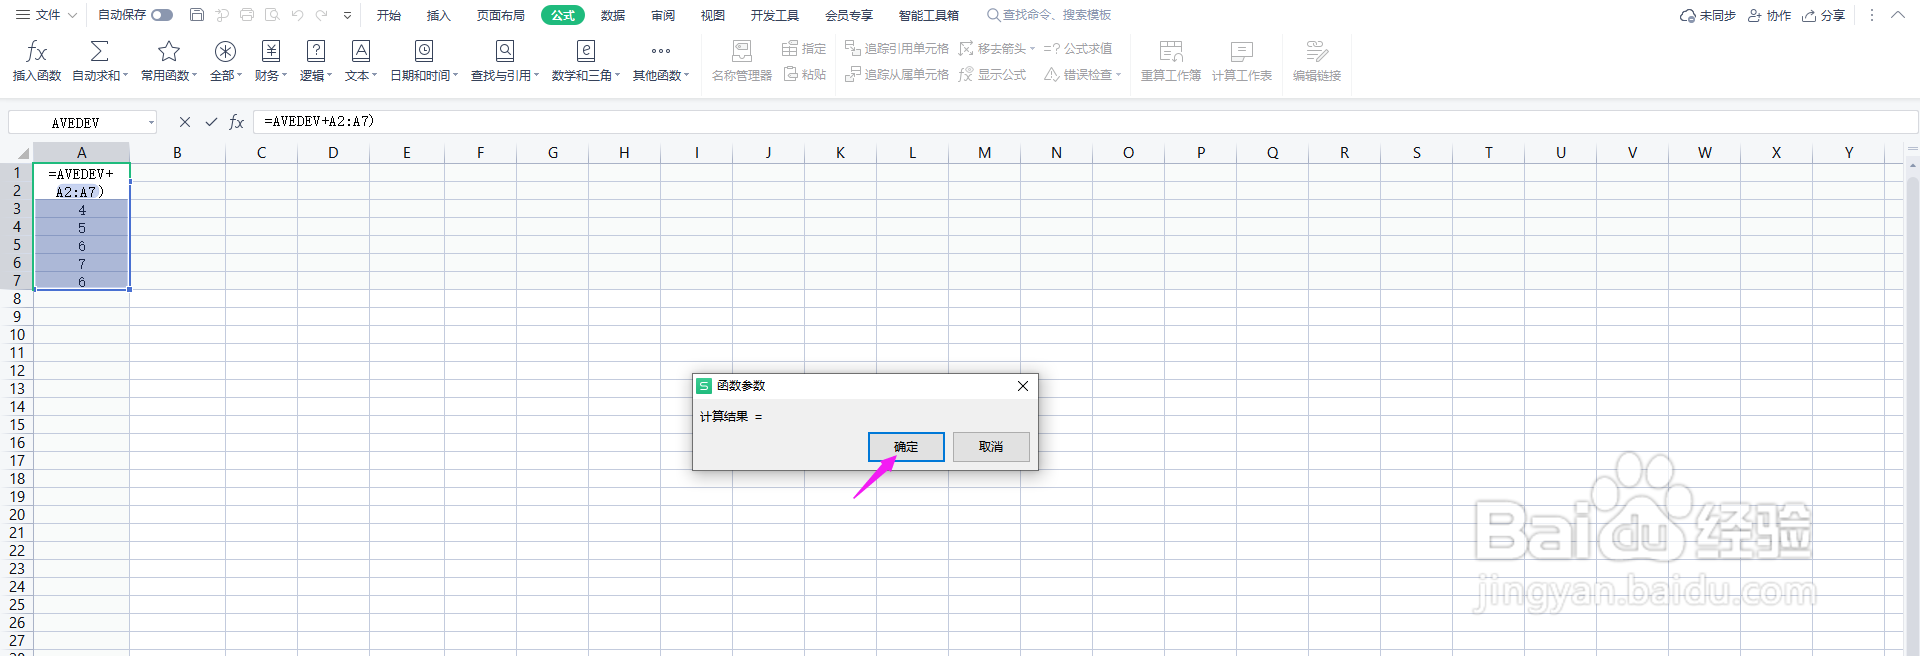Click the cancel X in formula bar

pos(185,122)
